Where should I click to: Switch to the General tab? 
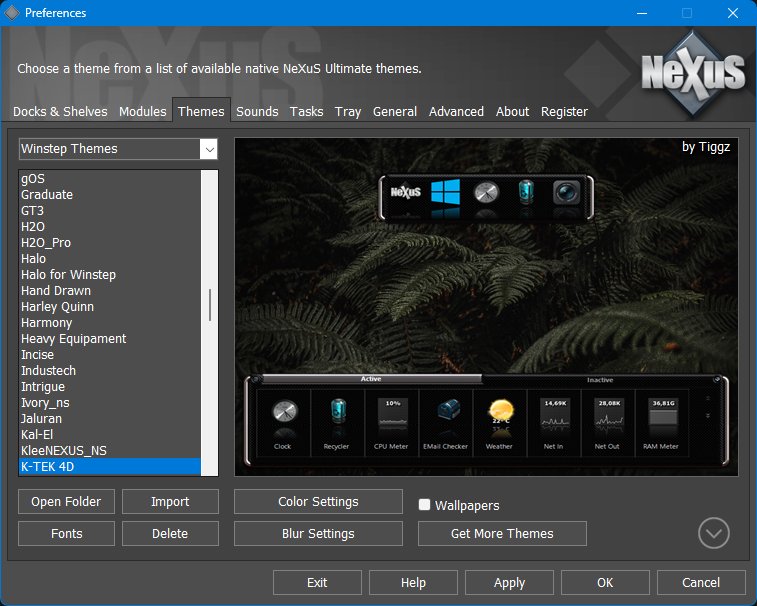coord(395,112)
